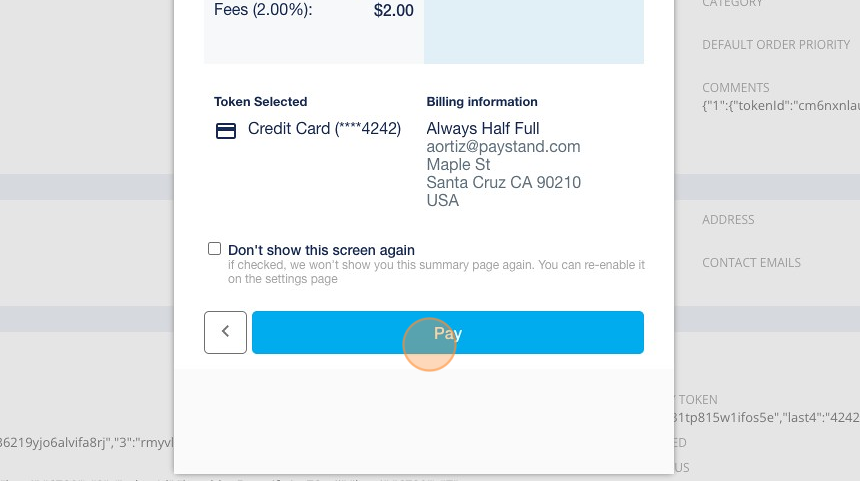The height and width of the screenshot is (481, 860).
Task: Click the Fees (2.00%) label
Action: (263, 10)
